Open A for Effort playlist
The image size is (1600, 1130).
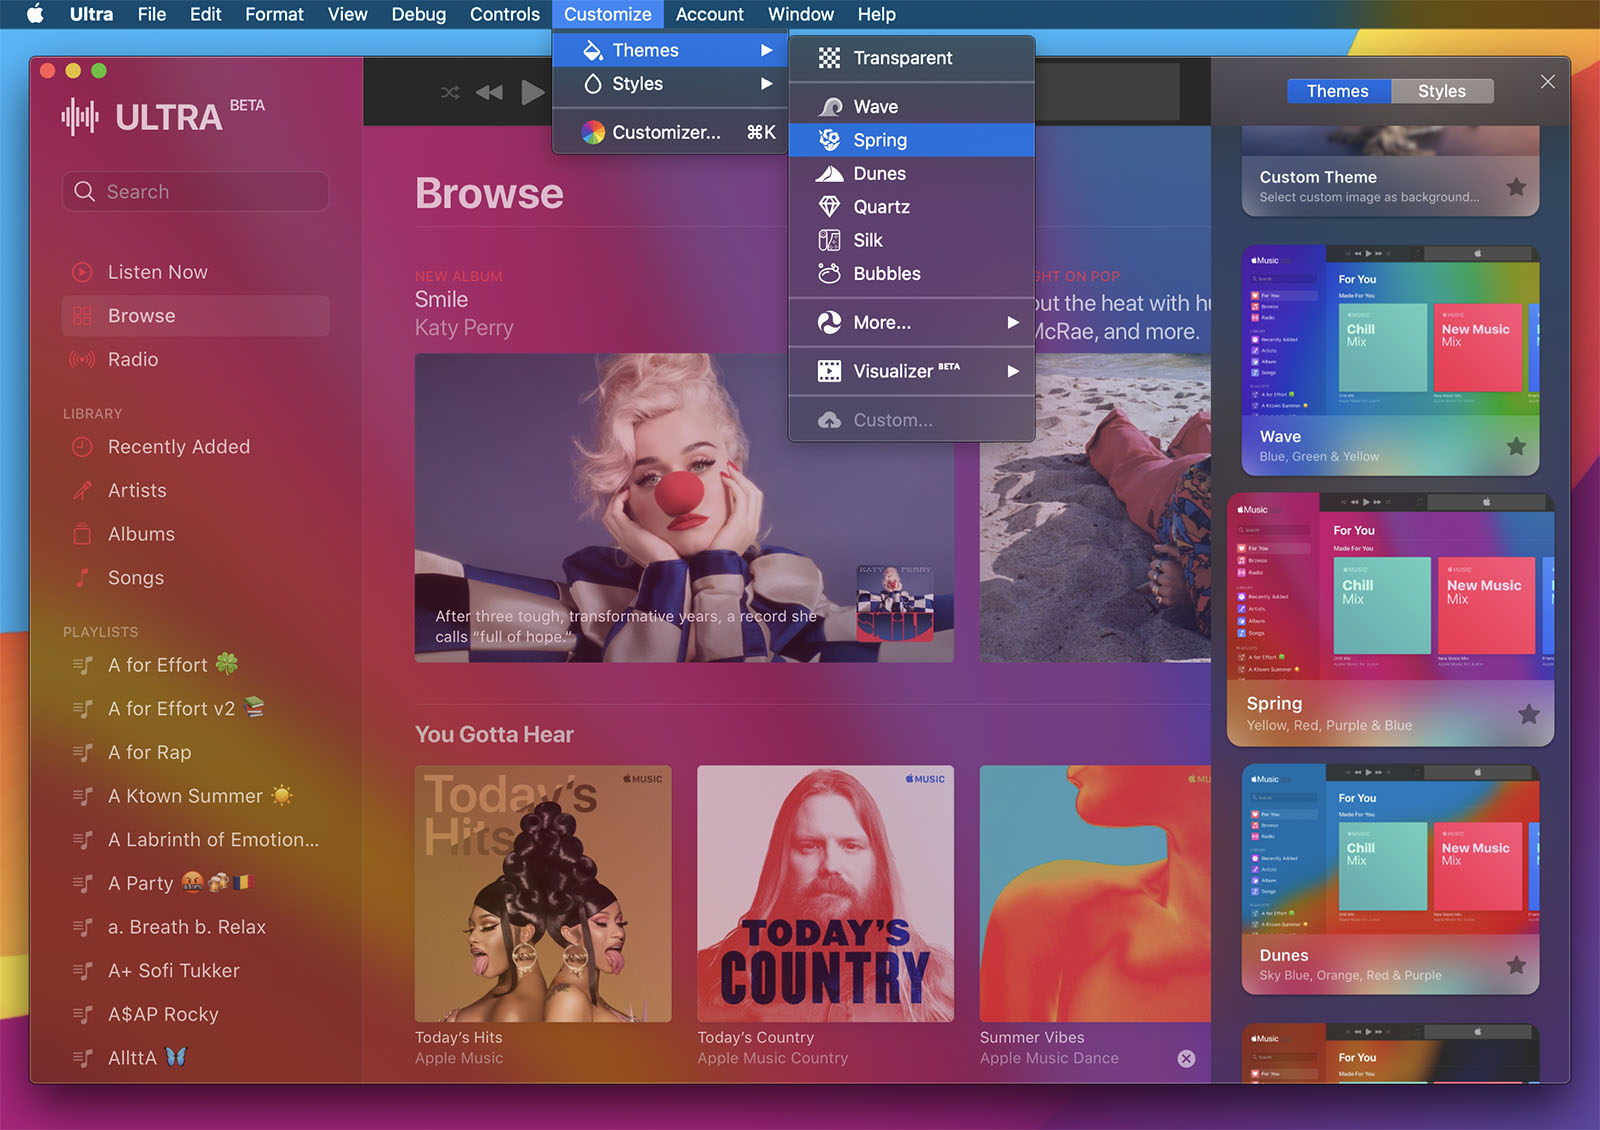[x=196, y=665]
